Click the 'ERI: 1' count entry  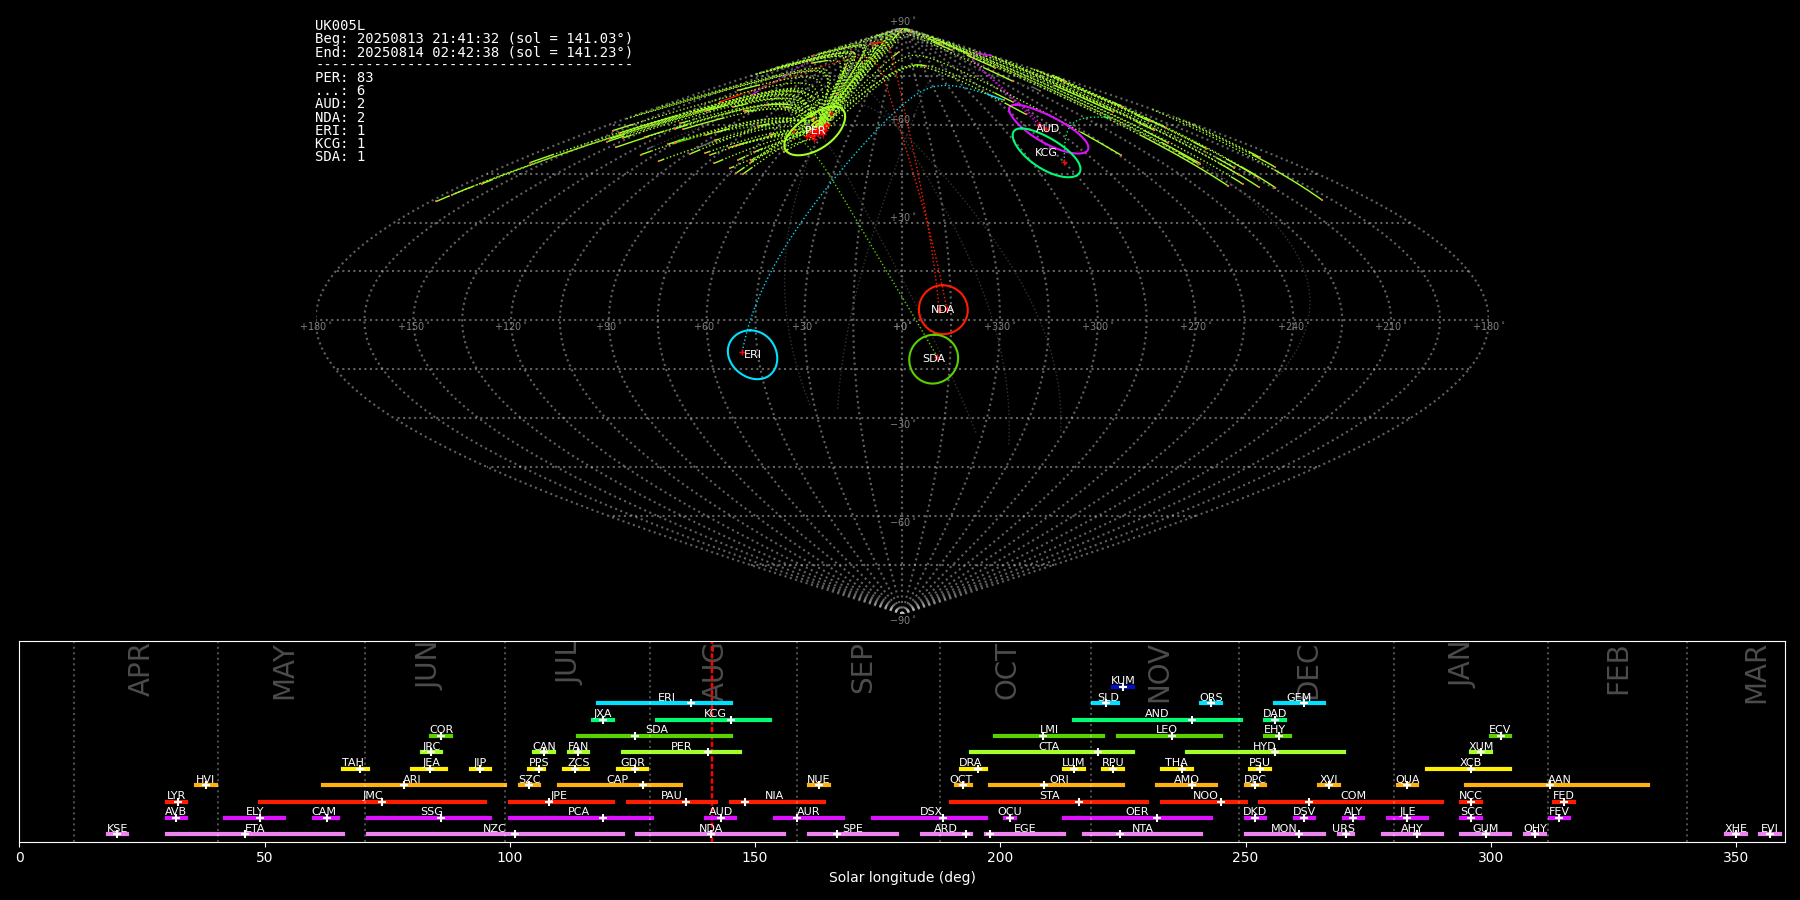click(x=340, y=130)
